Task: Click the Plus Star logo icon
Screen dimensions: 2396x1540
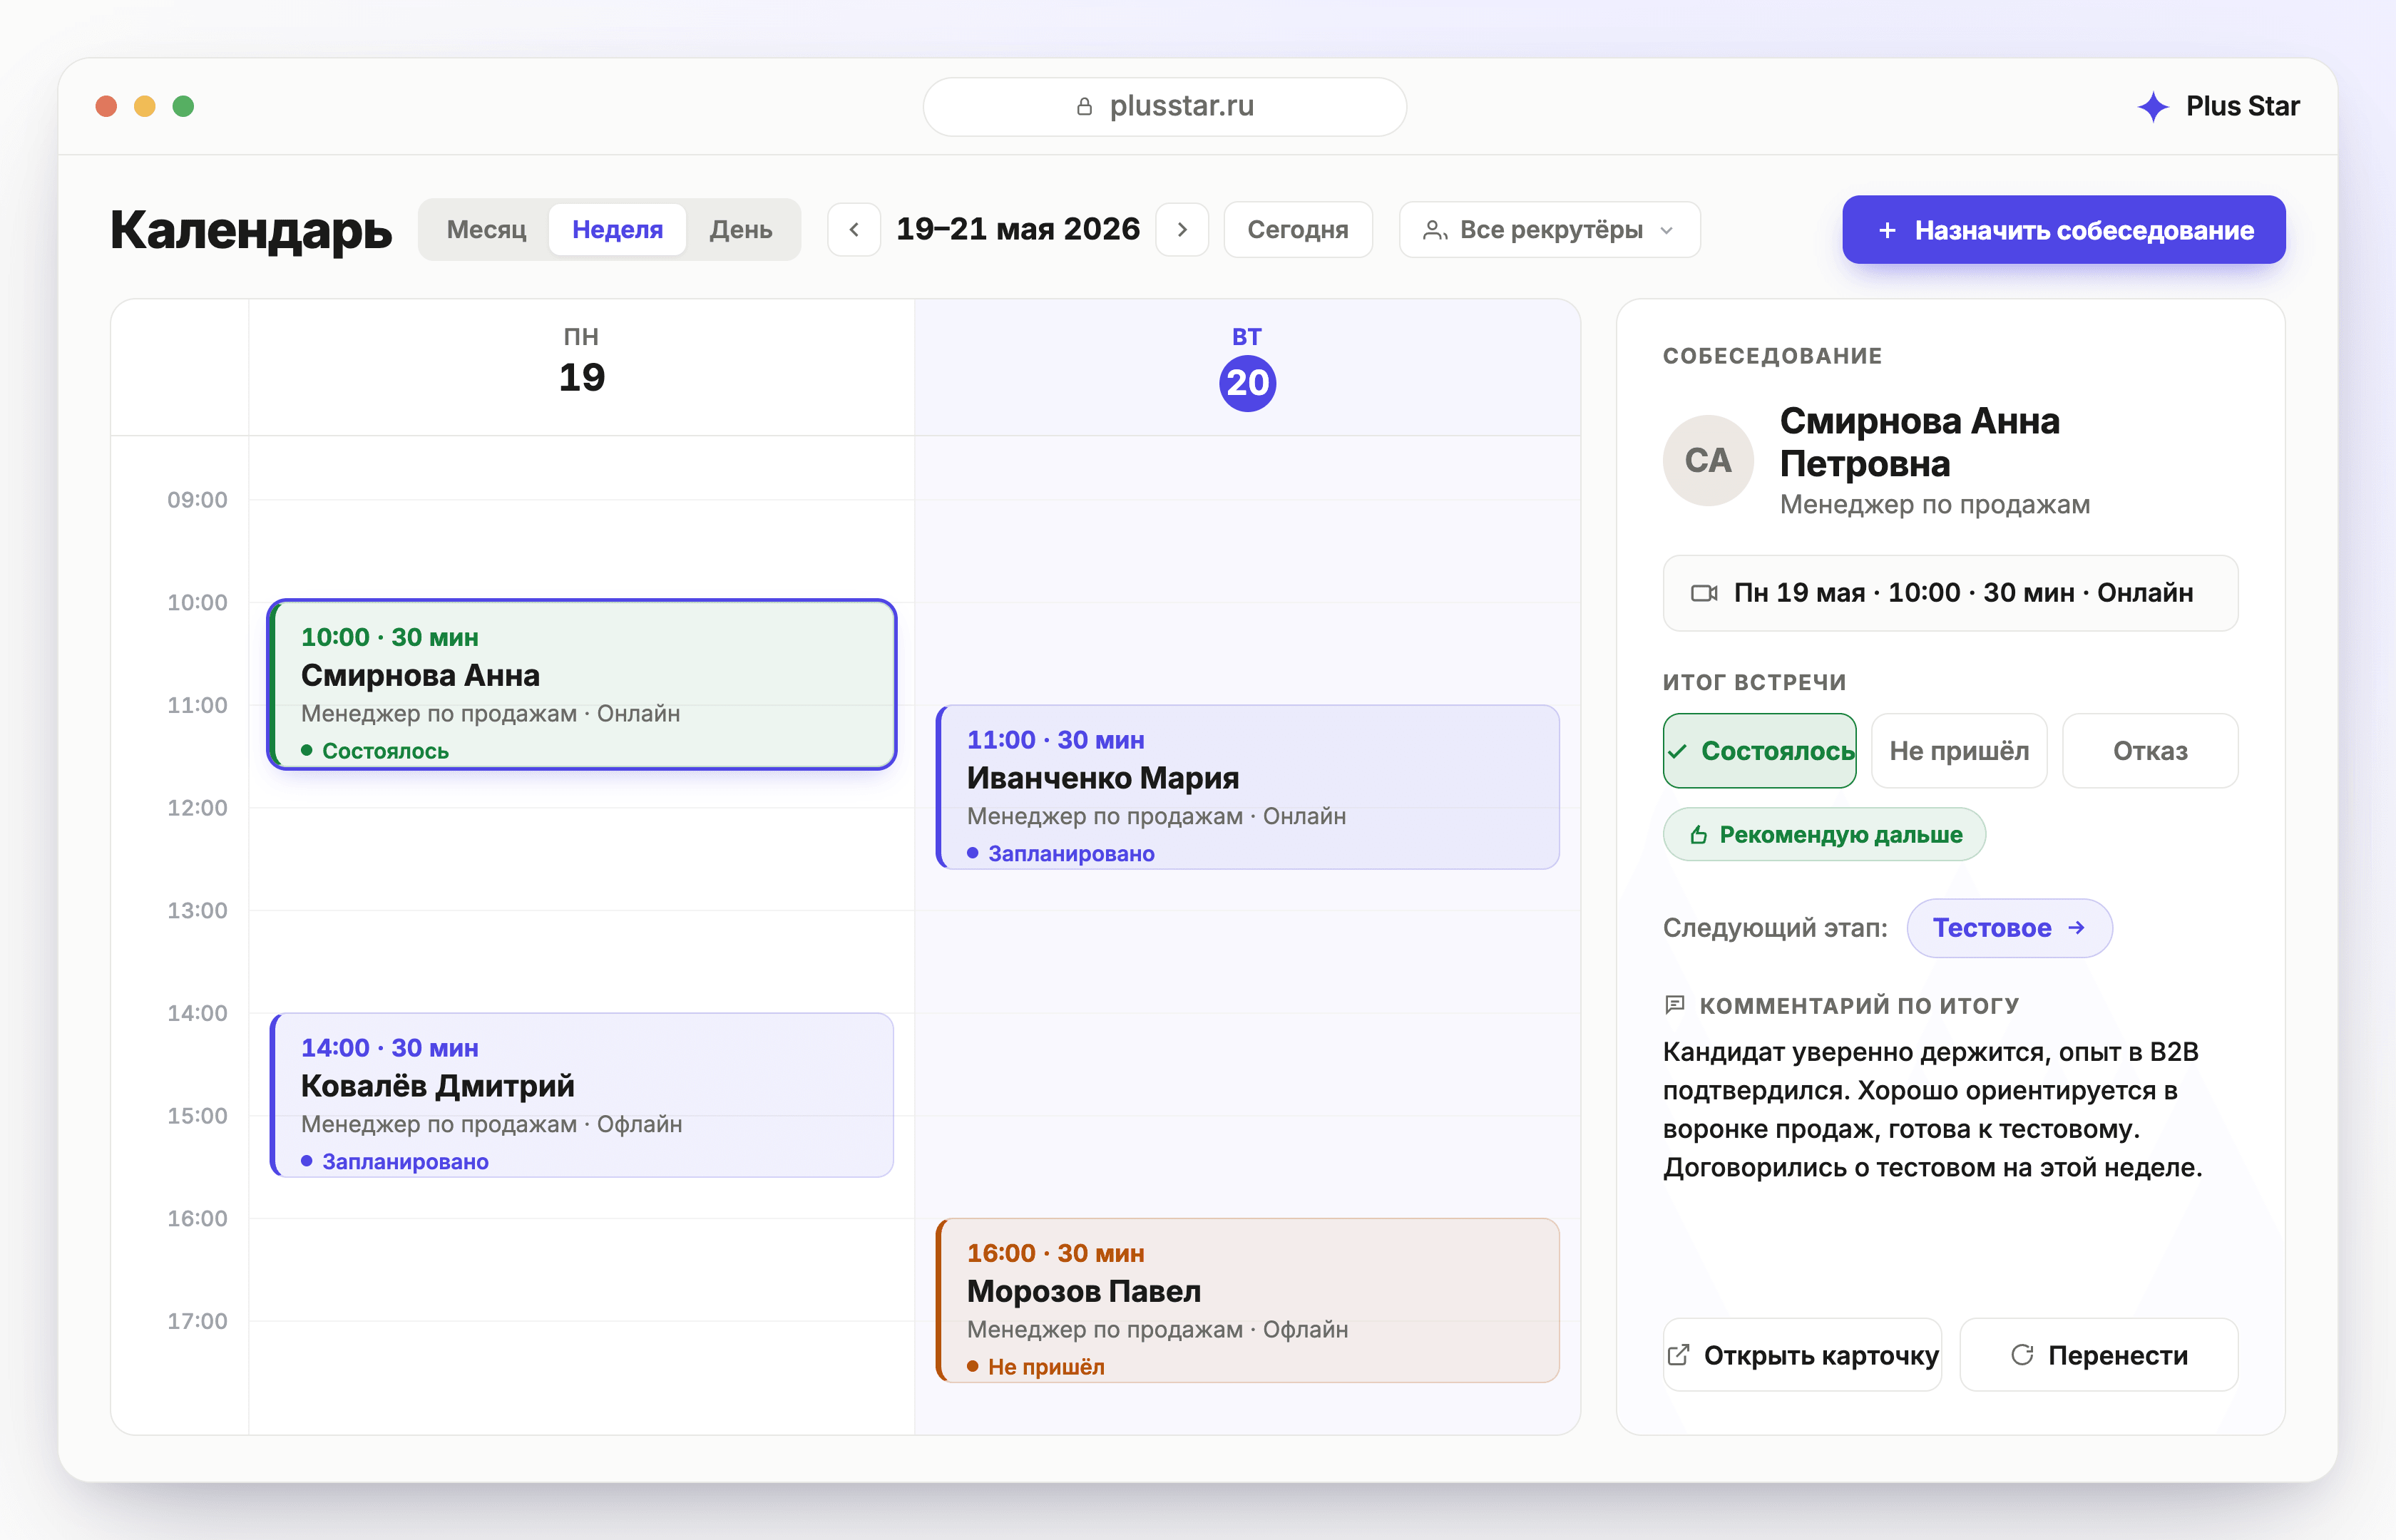Action: click(x=2152, y=106)
